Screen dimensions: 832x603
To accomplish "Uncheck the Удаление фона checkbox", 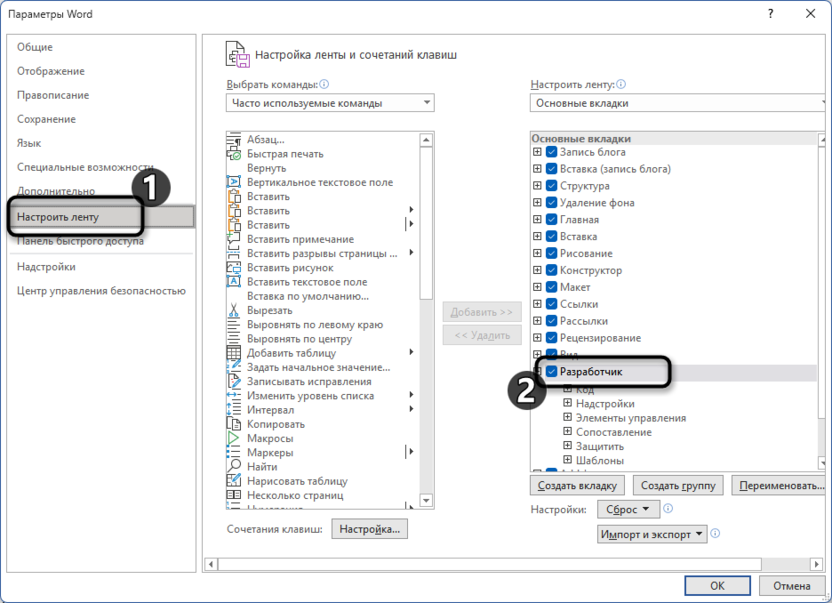I will [x=551, y=203].
